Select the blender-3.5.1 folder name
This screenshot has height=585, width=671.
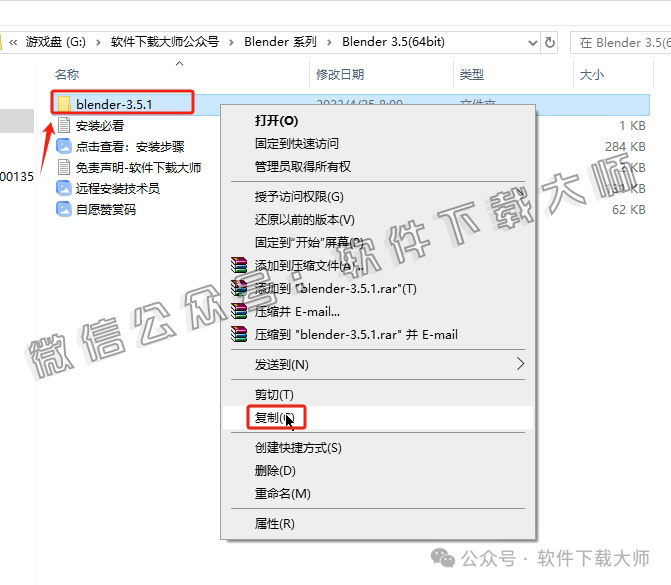point(114,104)
